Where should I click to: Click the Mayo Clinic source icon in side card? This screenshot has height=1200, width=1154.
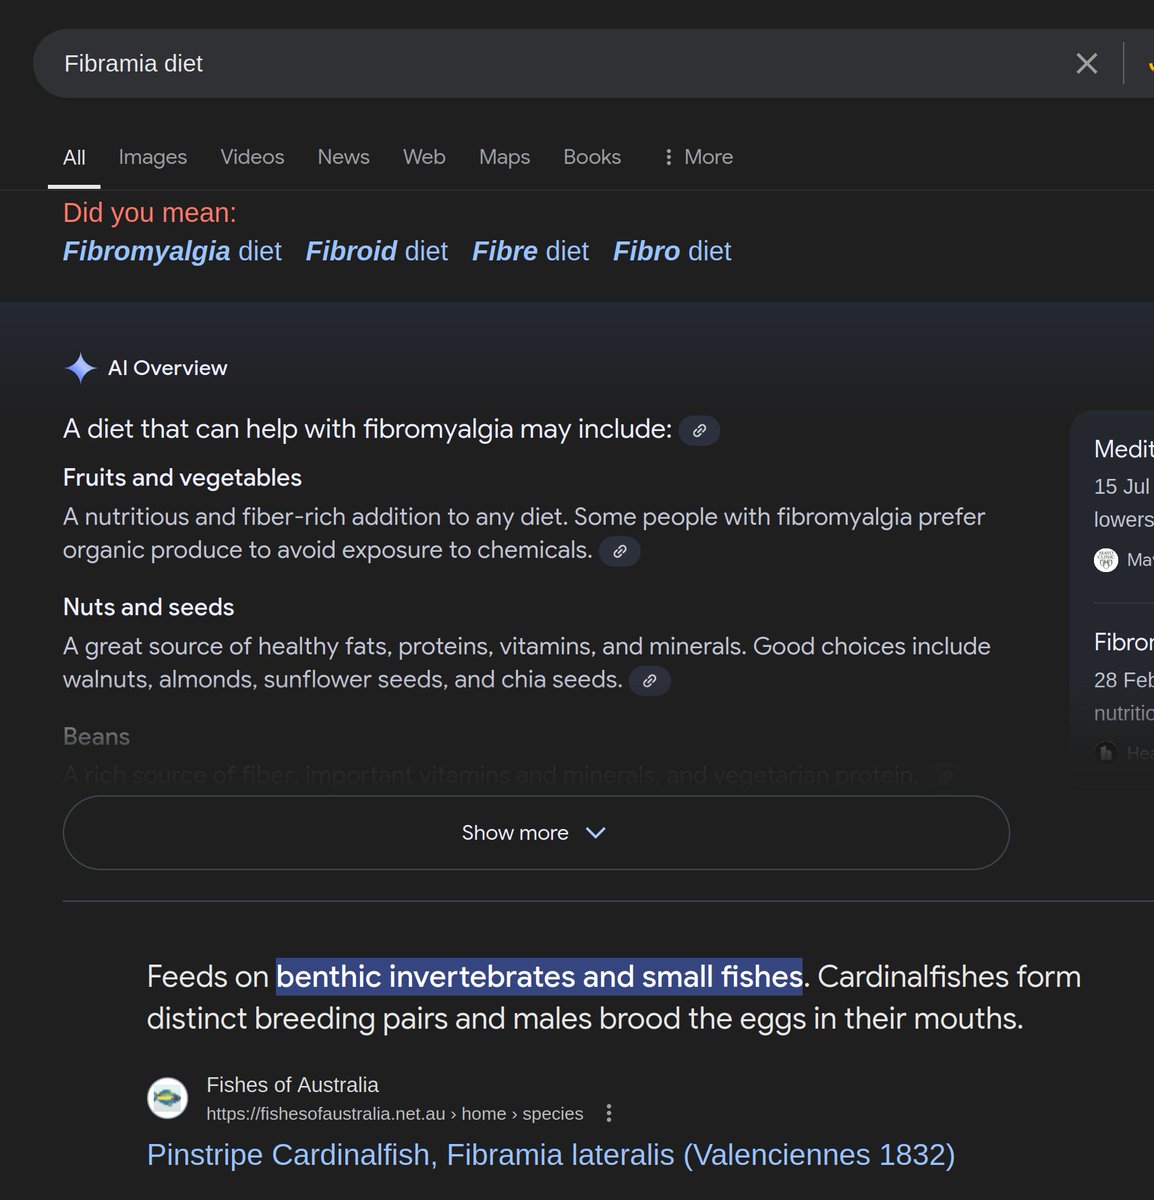pos(1105,560)
